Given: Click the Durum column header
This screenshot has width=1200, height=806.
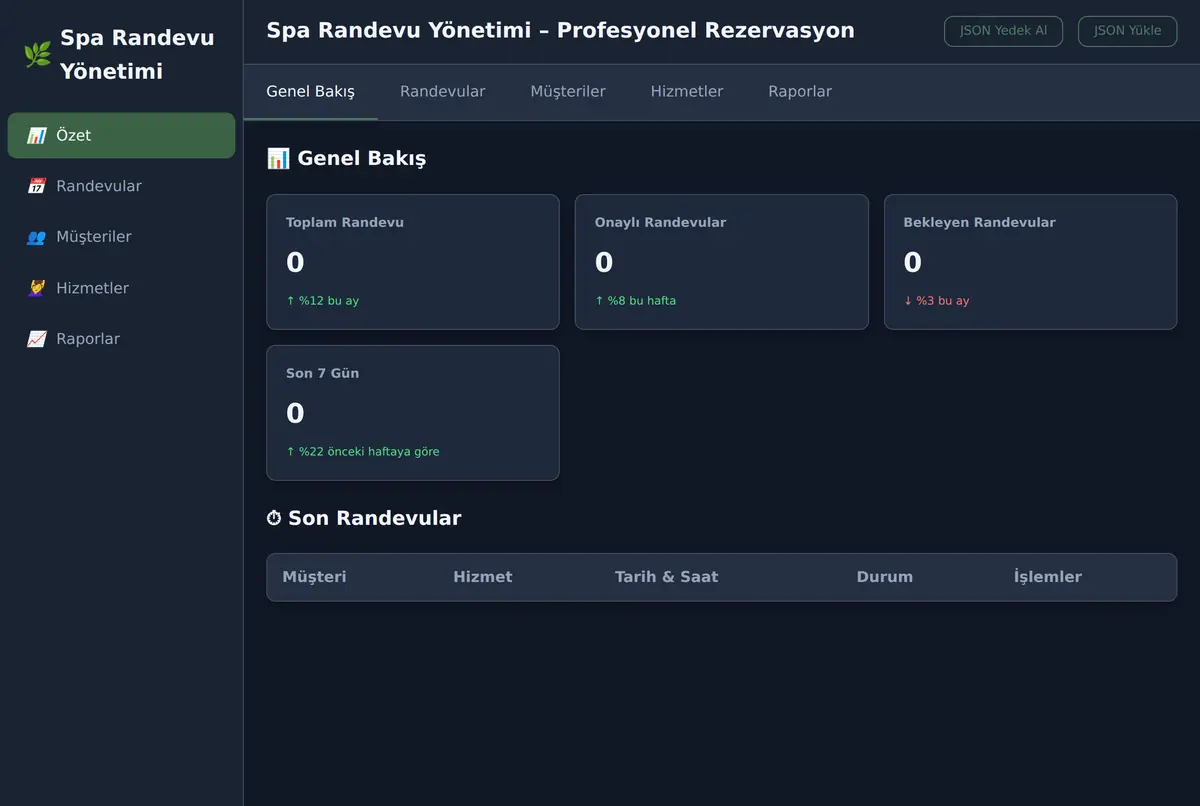Looking at the screenshot, I should click(x=884, y=577).
